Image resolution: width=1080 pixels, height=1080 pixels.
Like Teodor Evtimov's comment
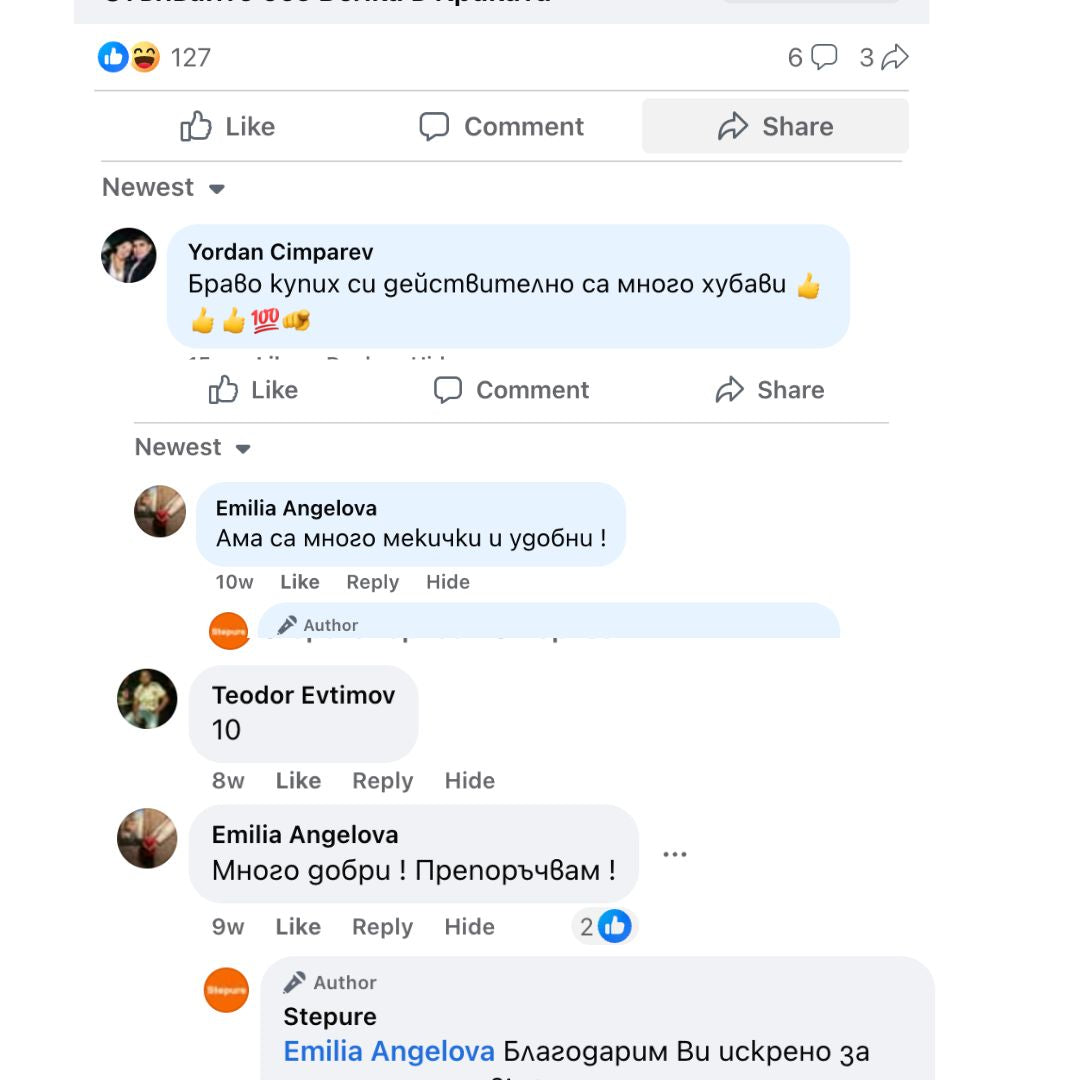pyautogui.click(x=297, y=780)
